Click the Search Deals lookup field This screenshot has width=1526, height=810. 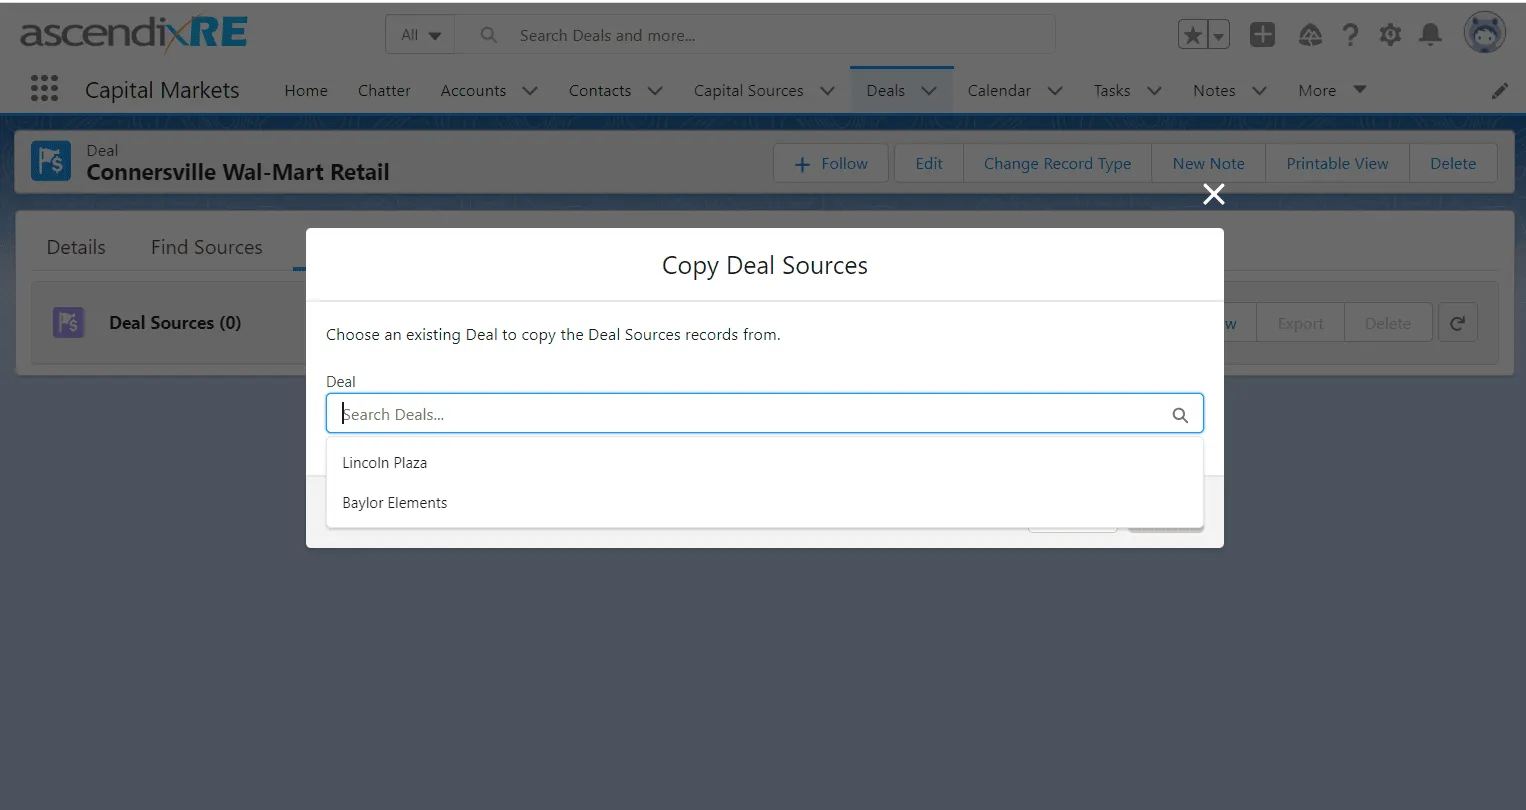click(x=765, y=414)
